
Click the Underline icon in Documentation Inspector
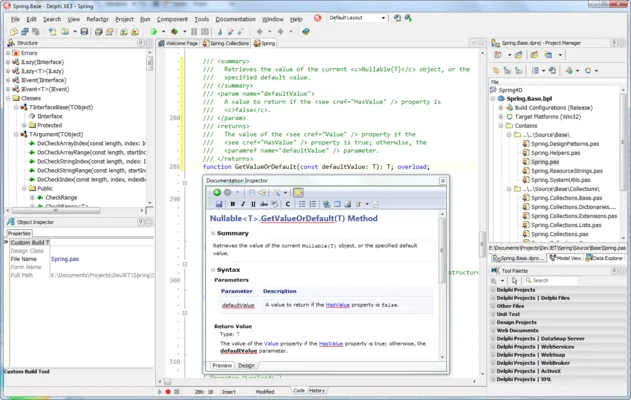[253, 204]
